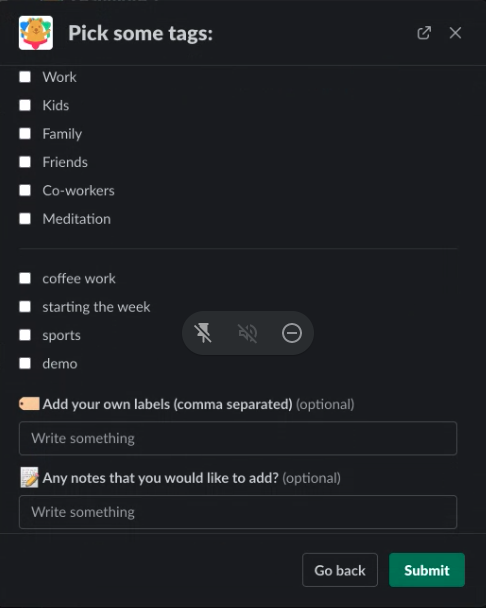Click the Submit button
This screenshot has width=486, height=608.
[427, 570]
